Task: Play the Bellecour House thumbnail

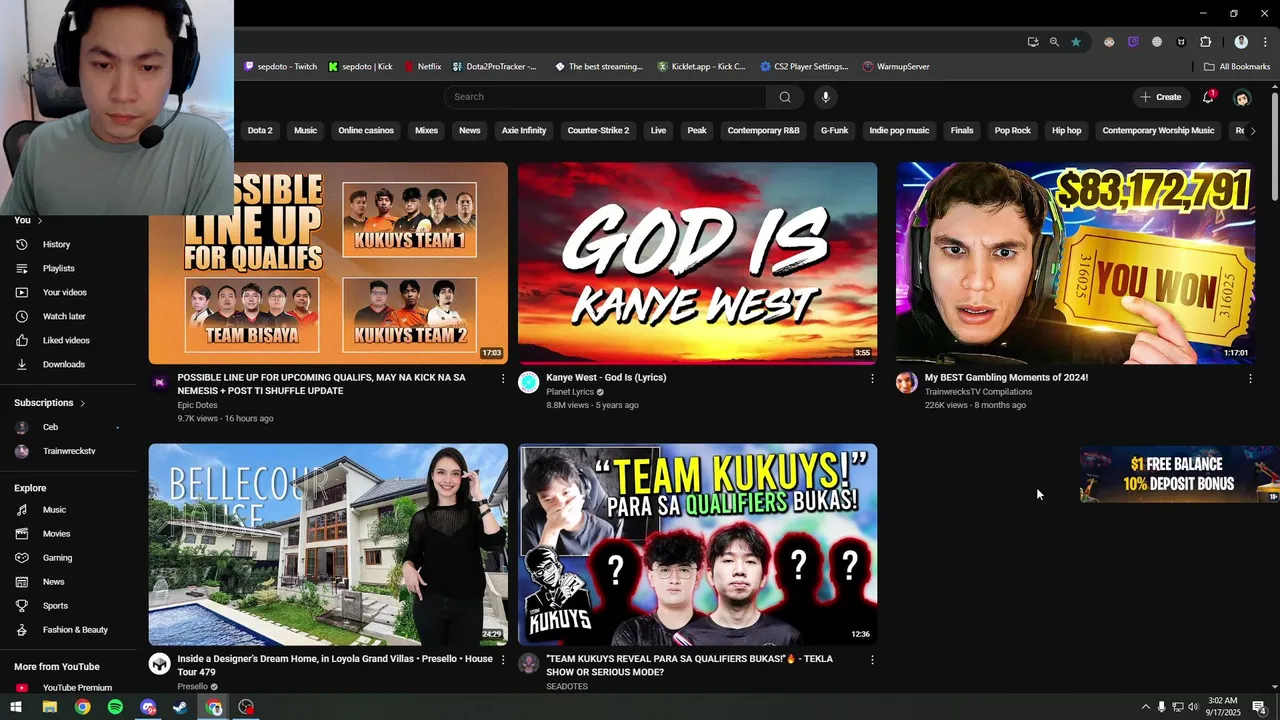Action: (x=328, y=545)
